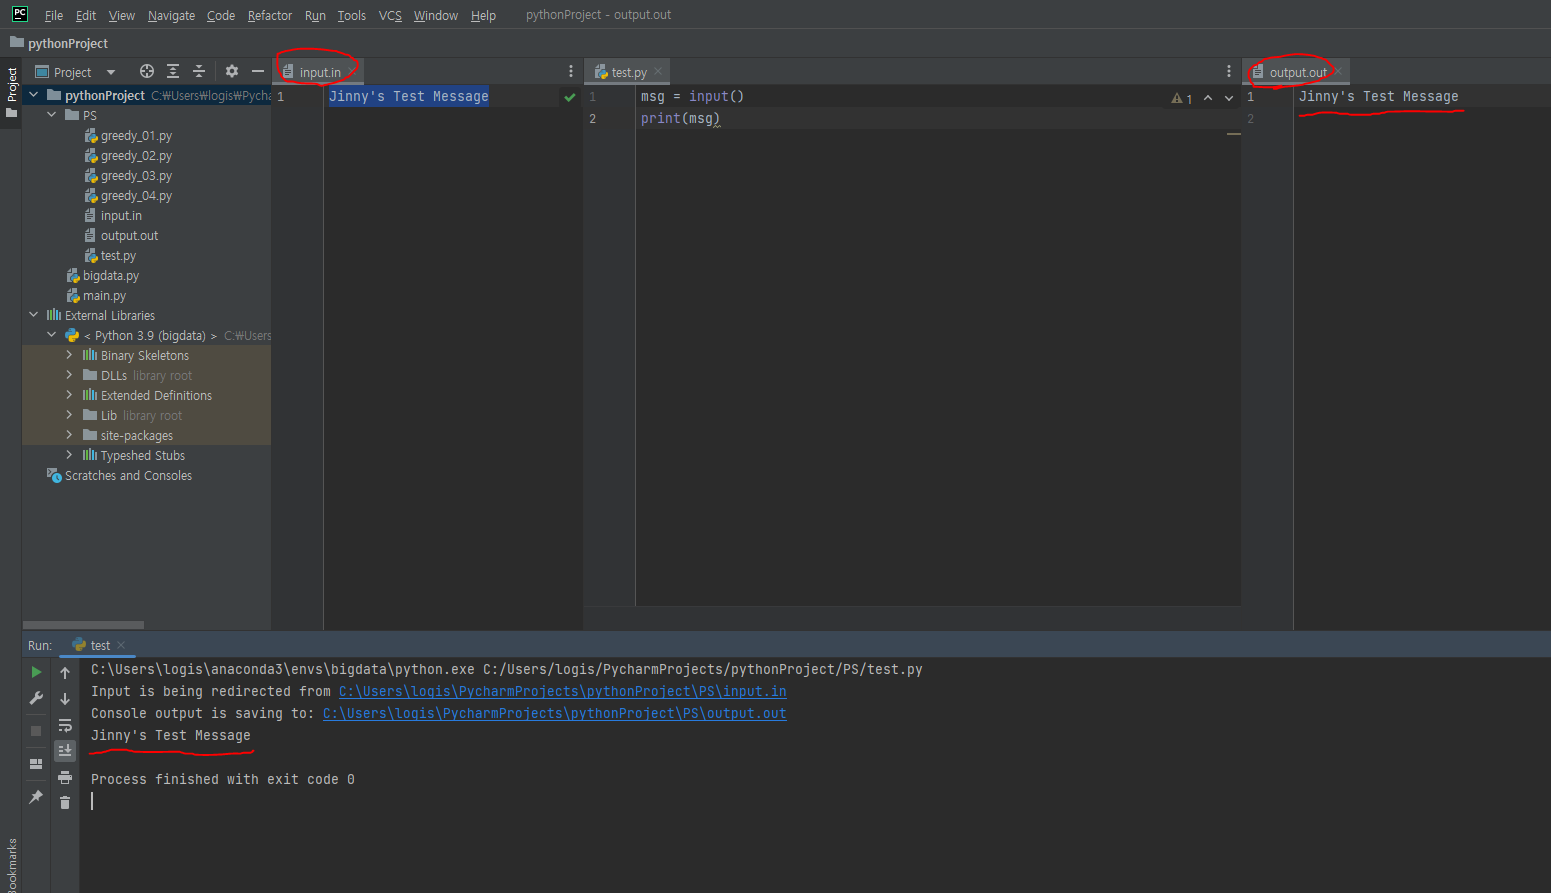
Task: Print the console output via printer icon
Action: [65, 777]
